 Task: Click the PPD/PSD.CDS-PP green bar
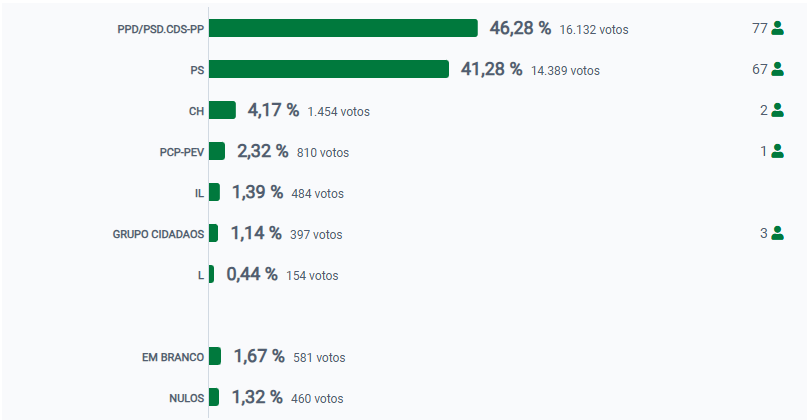343,28
